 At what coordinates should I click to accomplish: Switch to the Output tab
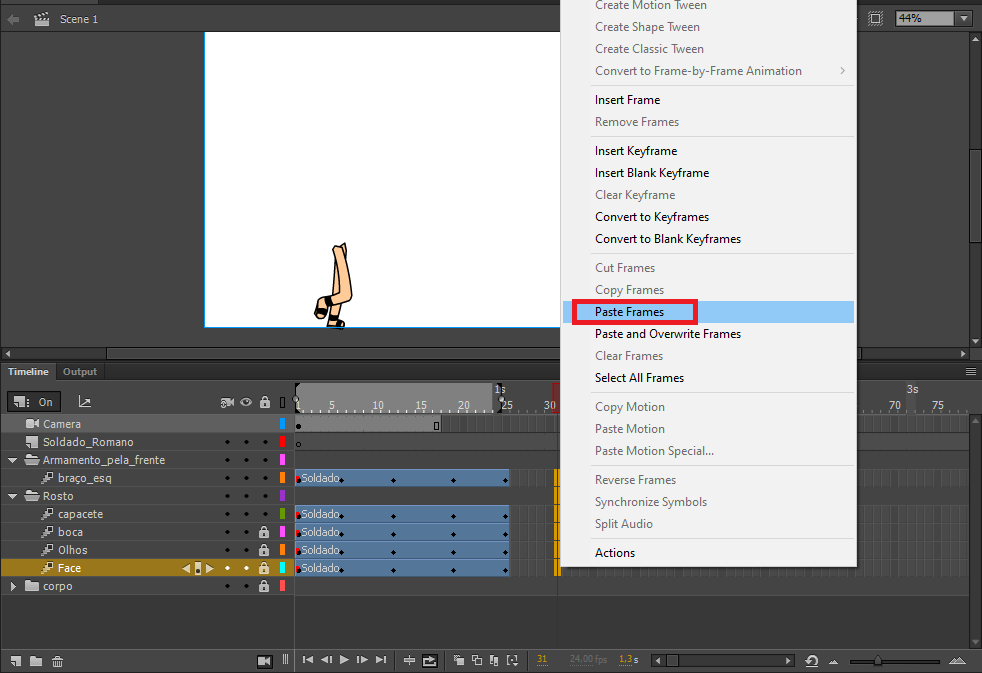point(79,371)
